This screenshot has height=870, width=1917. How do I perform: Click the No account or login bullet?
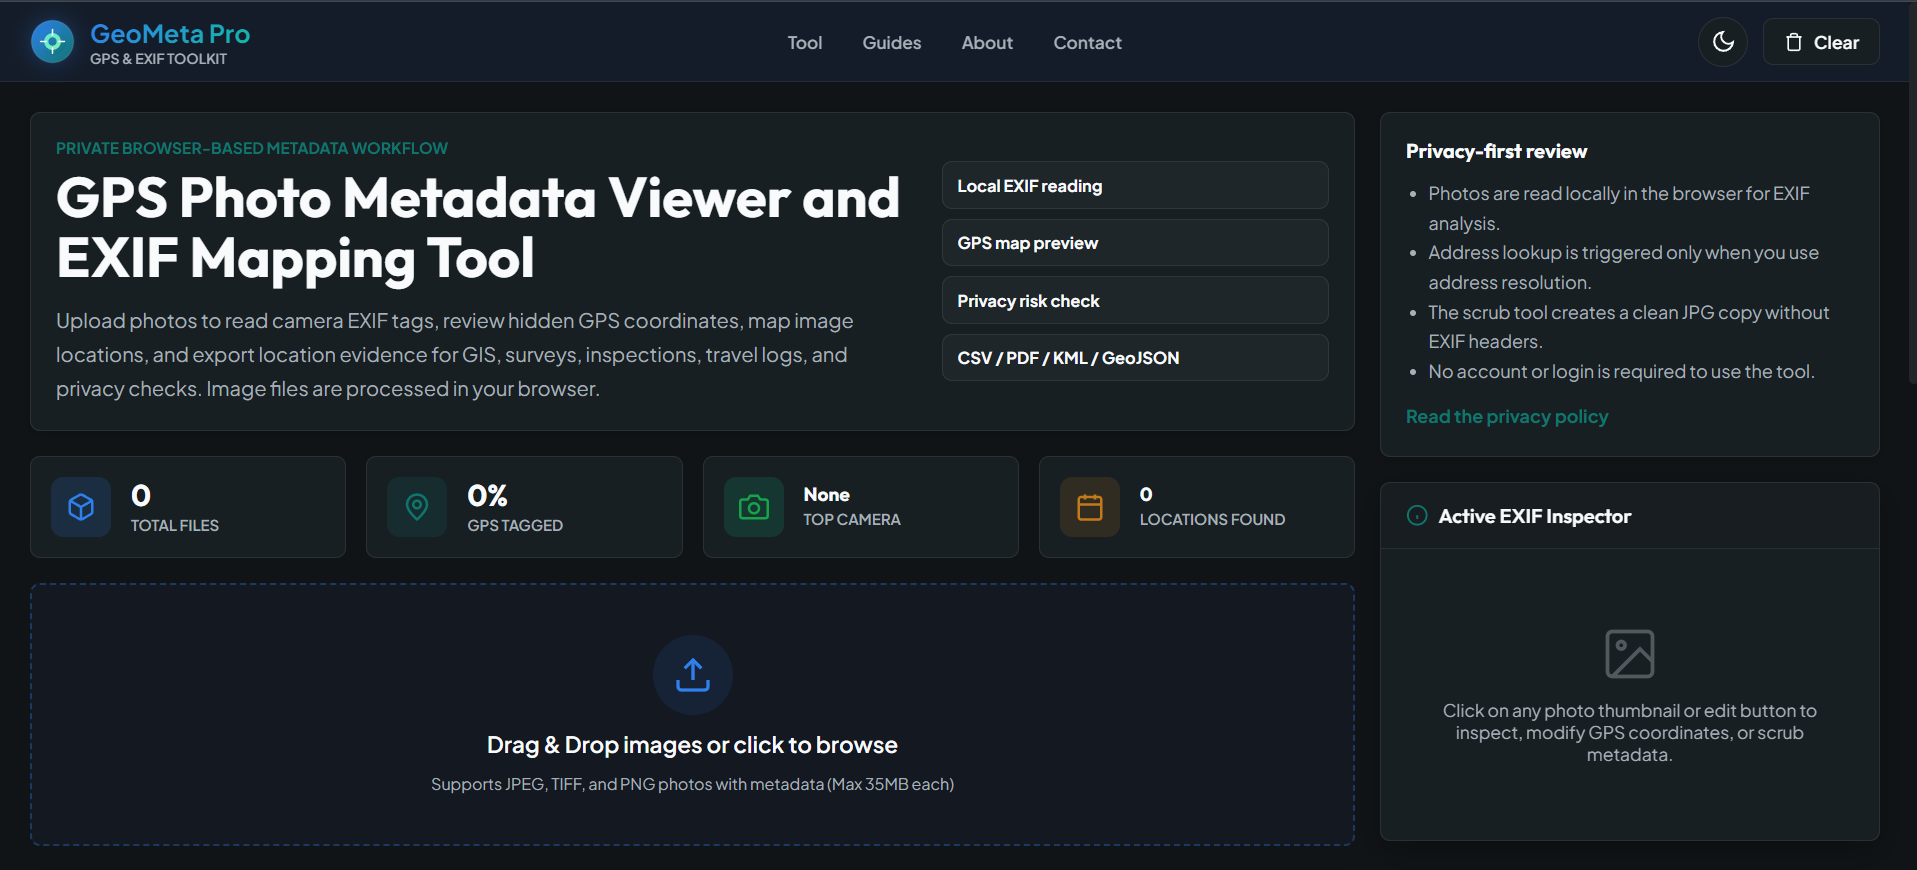click(1621, 372)
